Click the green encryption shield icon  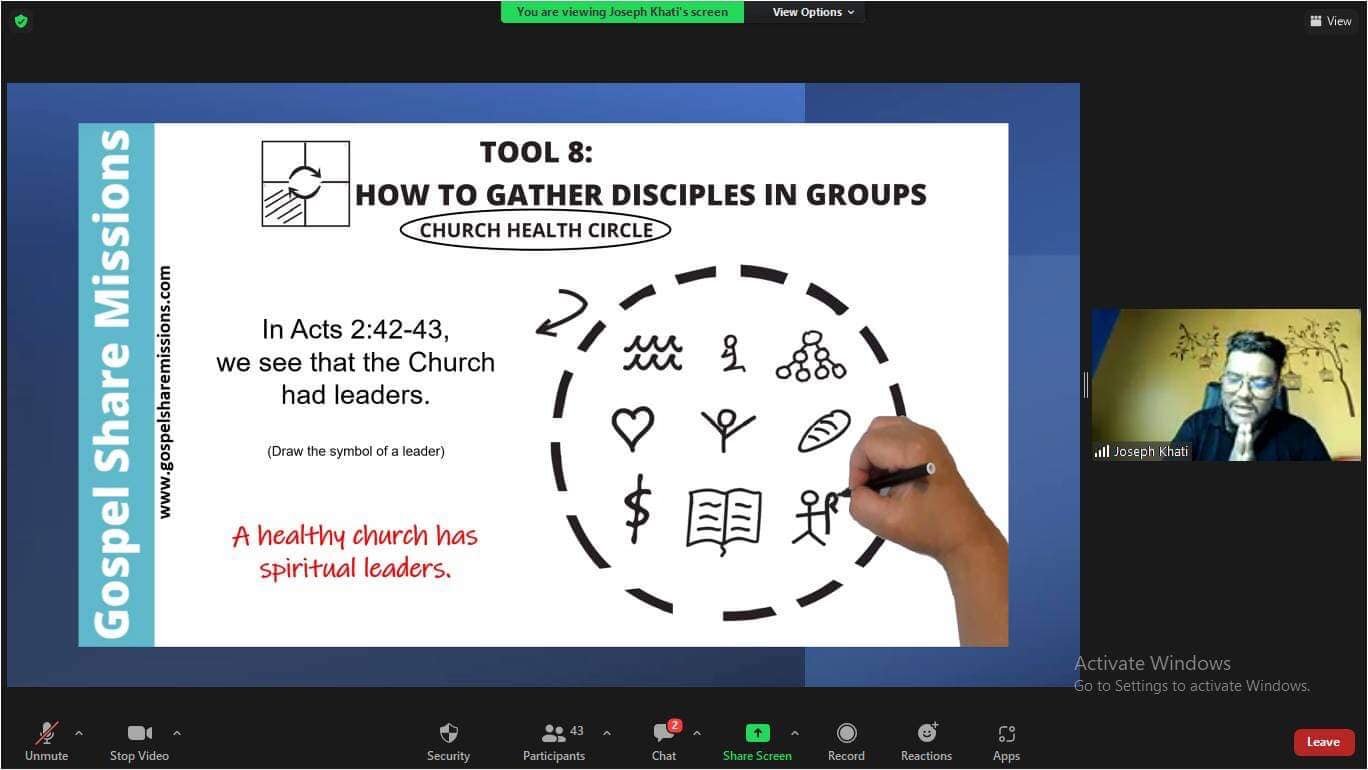click(21, 21)
